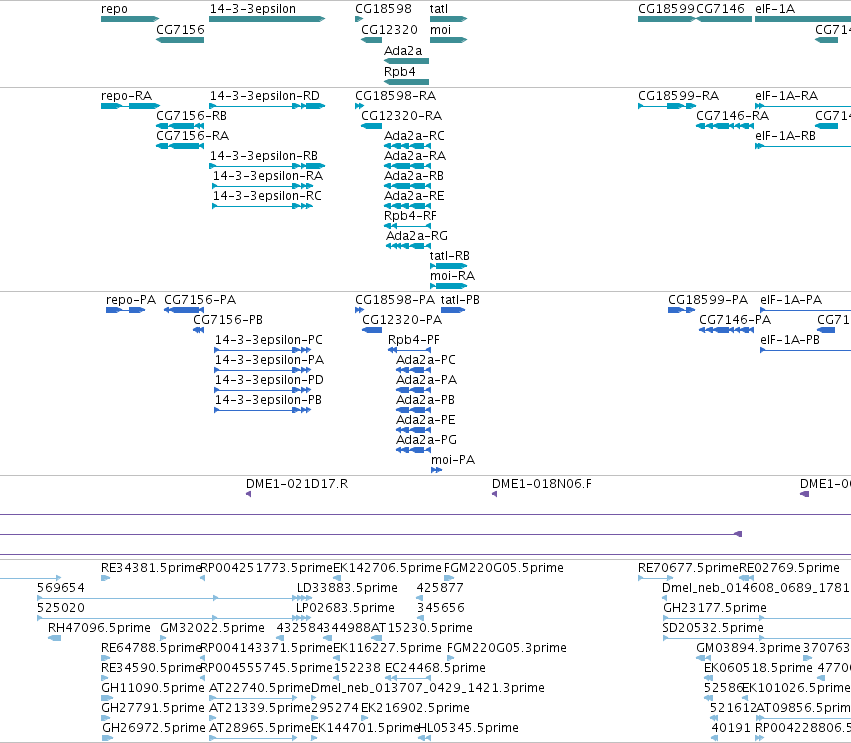Click protein label 'CG7156-PA'
This screenshot has width=851, height=743.
coord(200,300)
